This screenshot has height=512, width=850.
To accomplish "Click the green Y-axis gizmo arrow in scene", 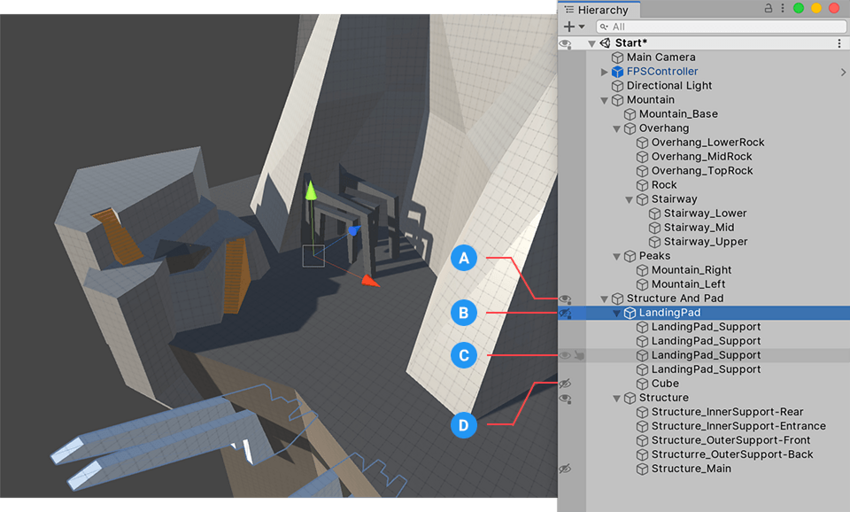I will click(311, 190).
